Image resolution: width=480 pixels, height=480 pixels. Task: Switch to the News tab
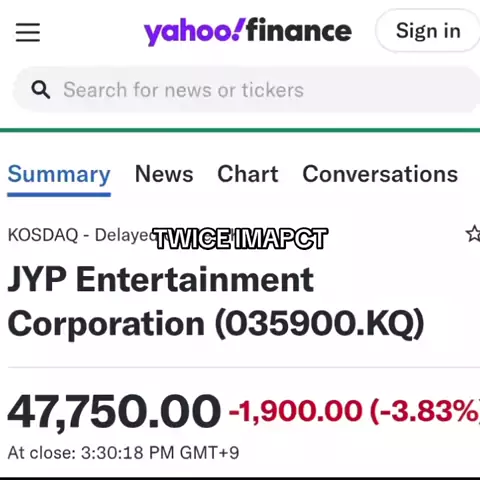tap(164, 174)
